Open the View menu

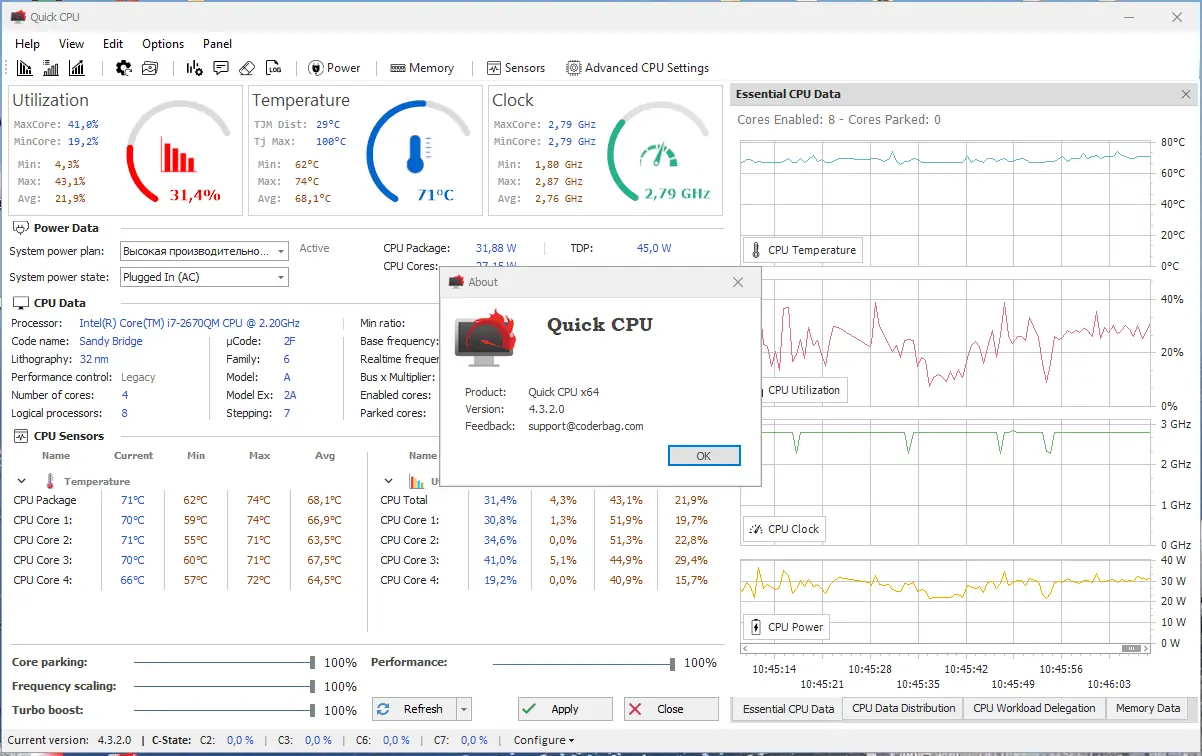[x=72, y=43]
